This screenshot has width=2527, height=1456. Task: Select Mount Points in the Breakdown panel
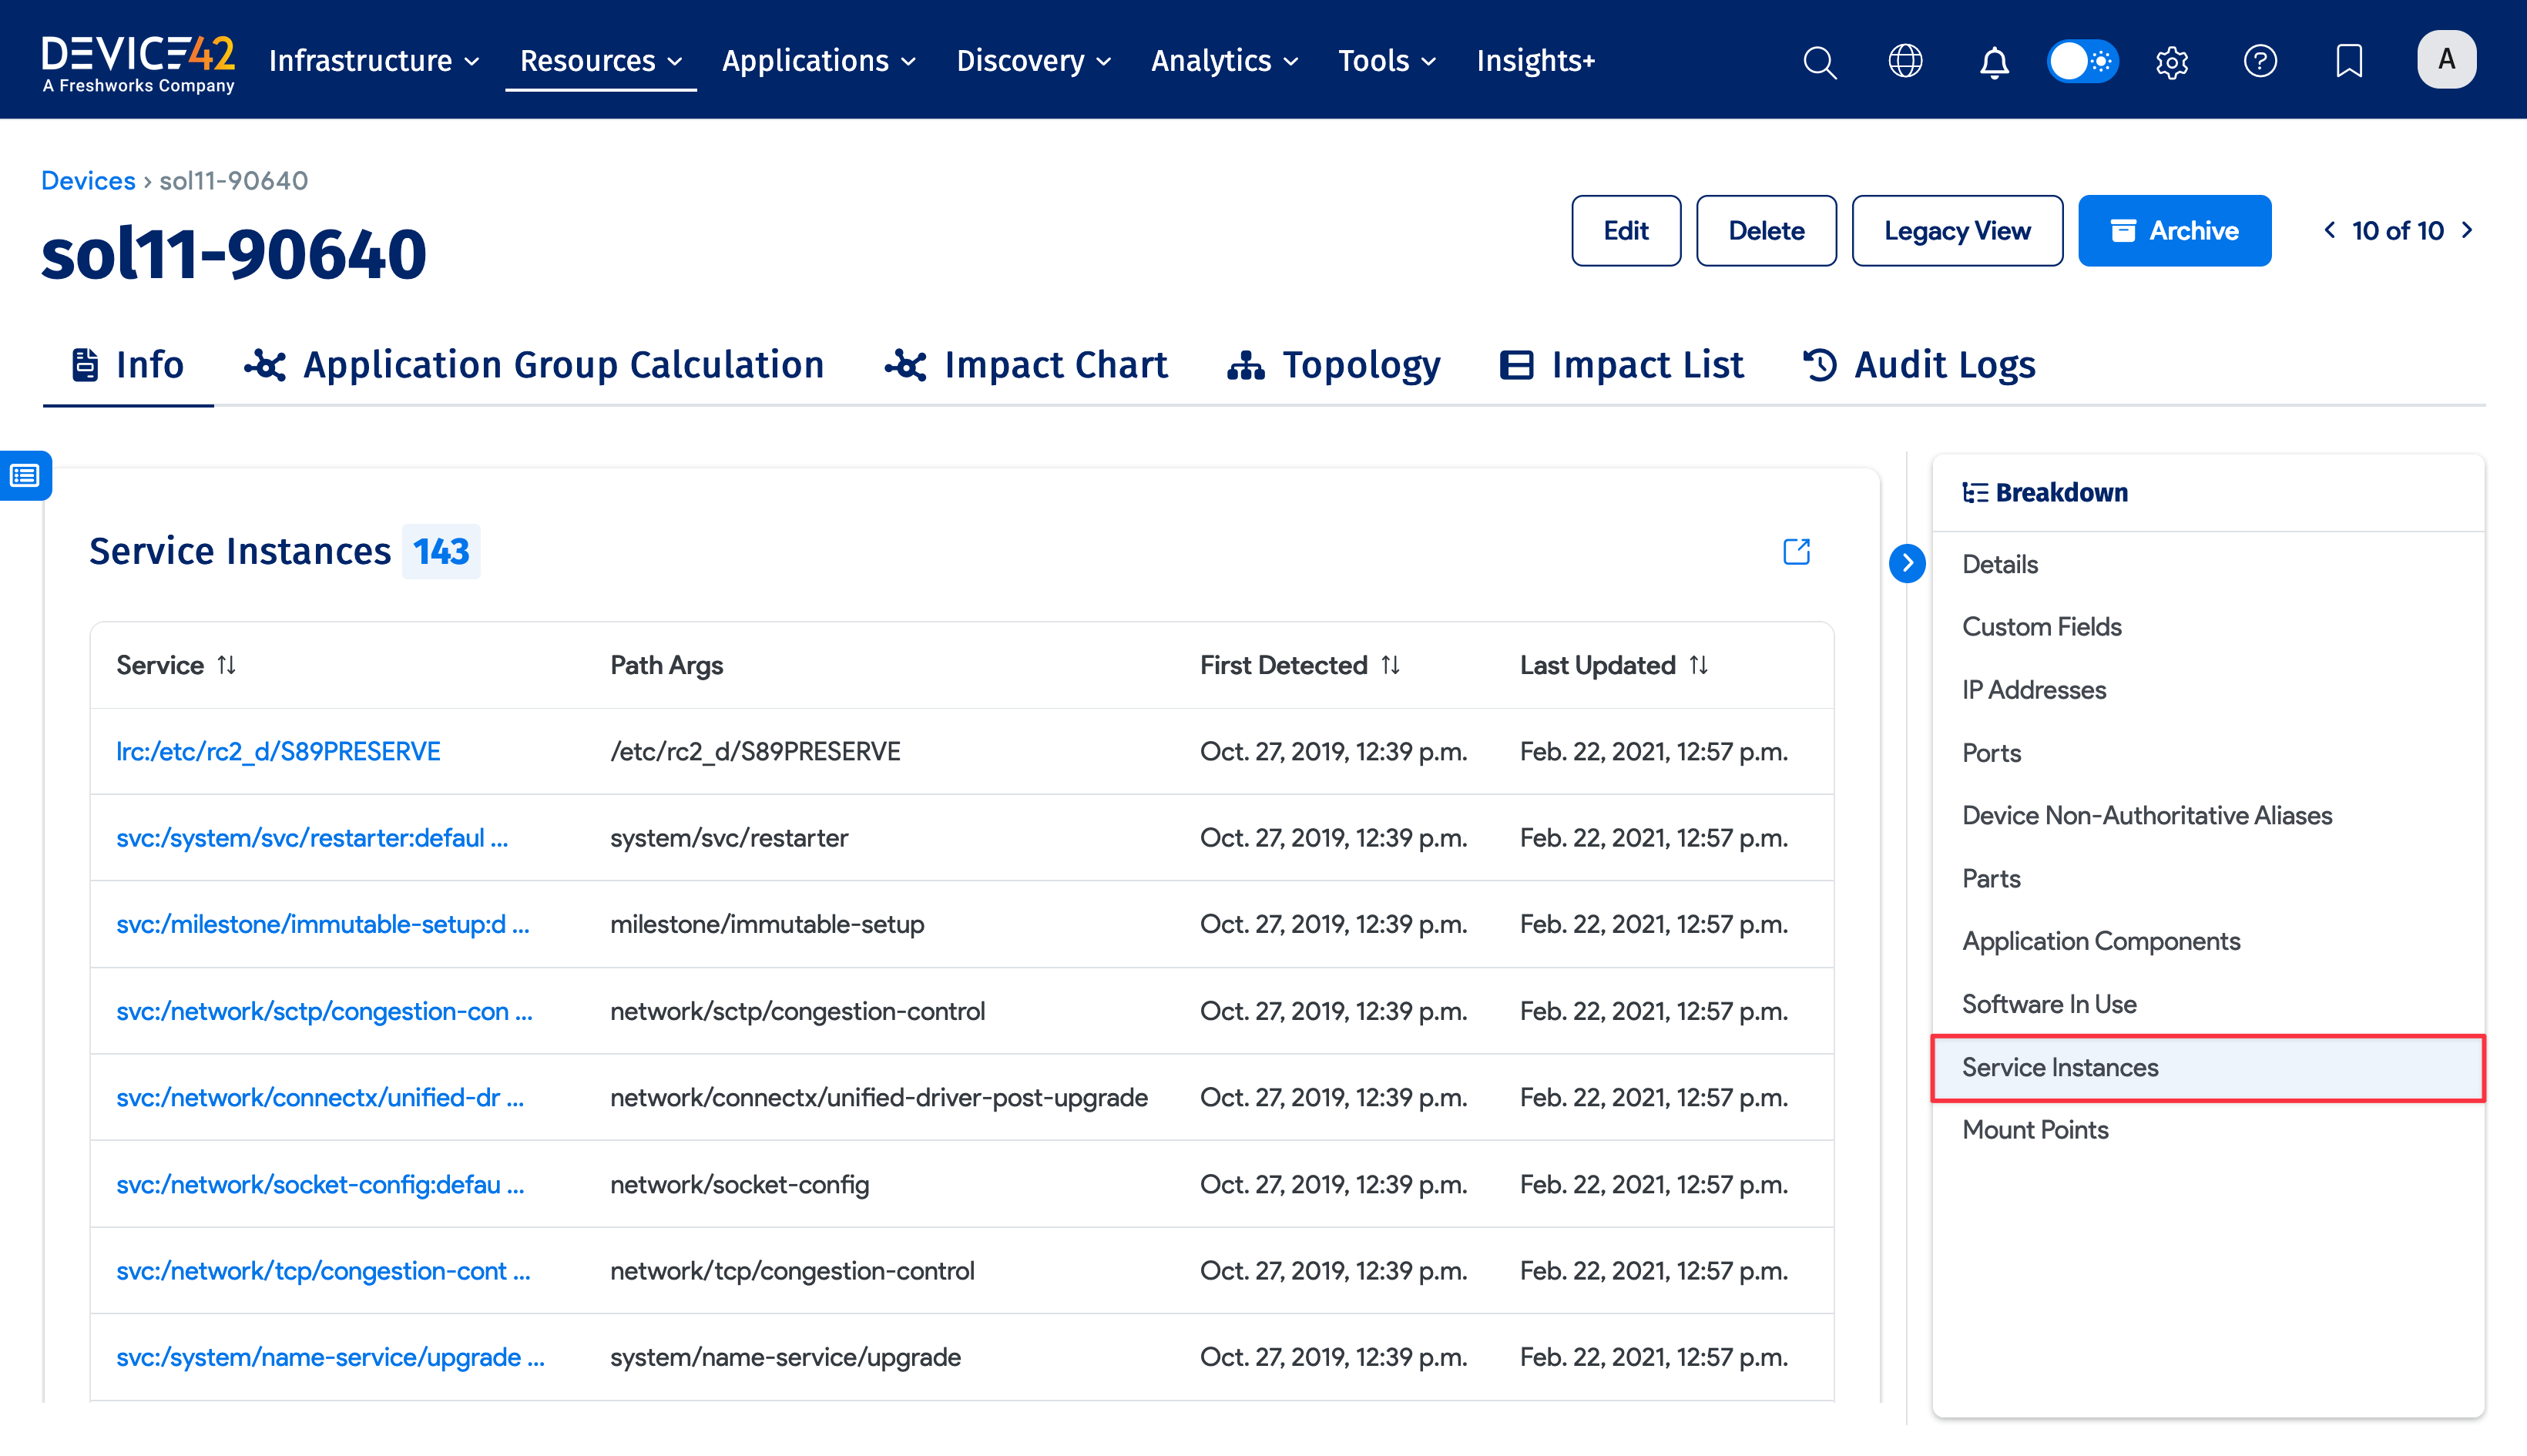click(2035, 1129)
